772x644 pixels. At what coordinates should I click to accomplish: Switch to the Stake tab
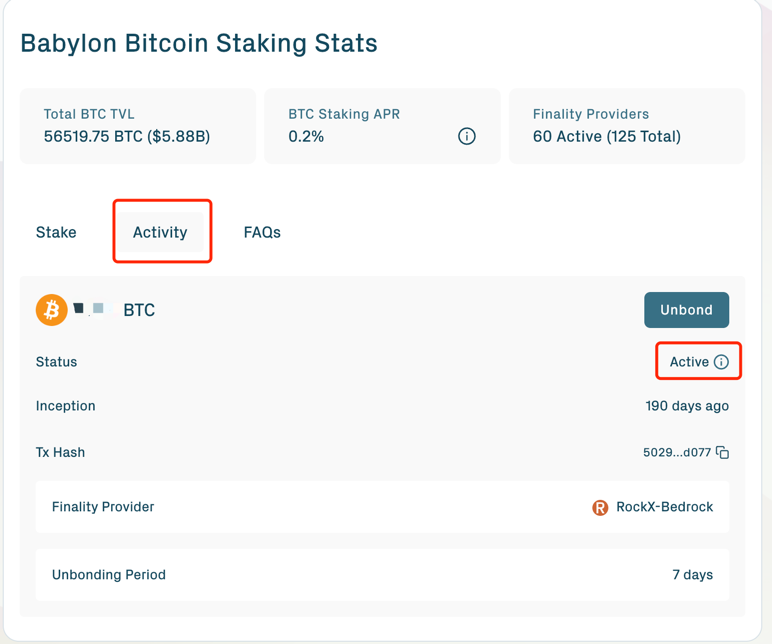point(56,232)
